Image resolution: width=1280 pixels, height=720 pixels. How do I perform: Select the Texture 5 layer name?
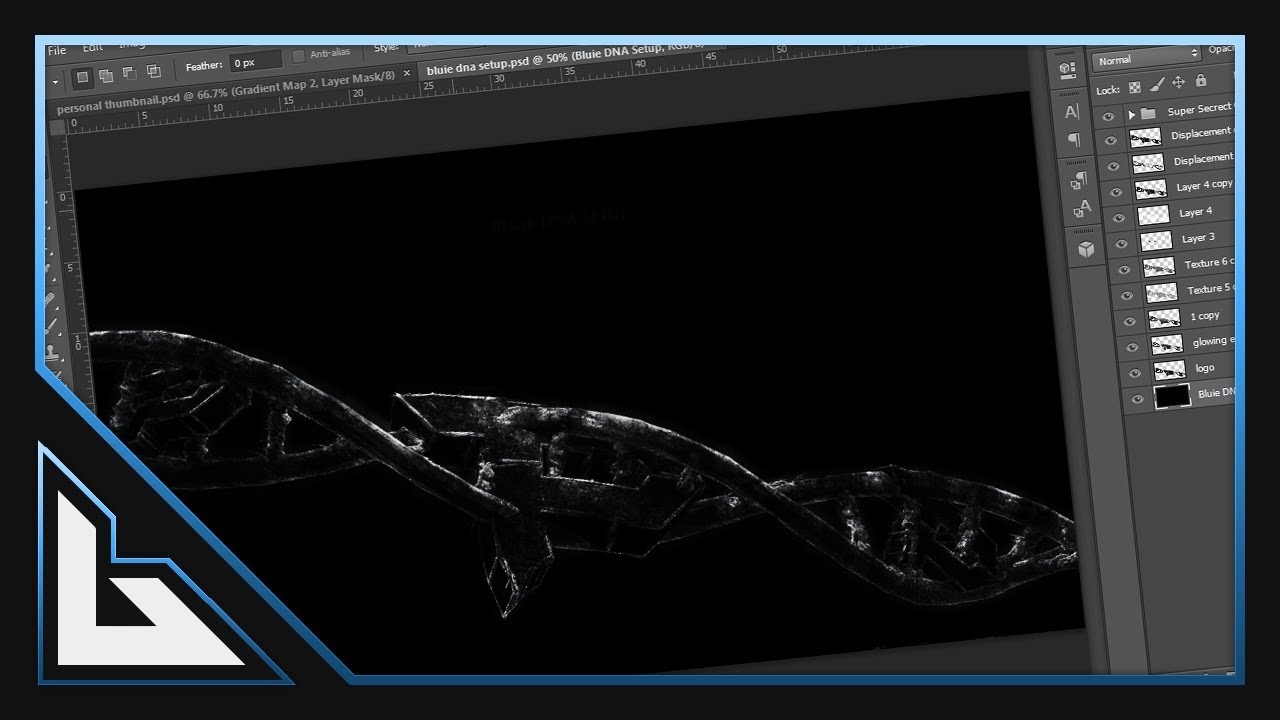point(1212,289)
